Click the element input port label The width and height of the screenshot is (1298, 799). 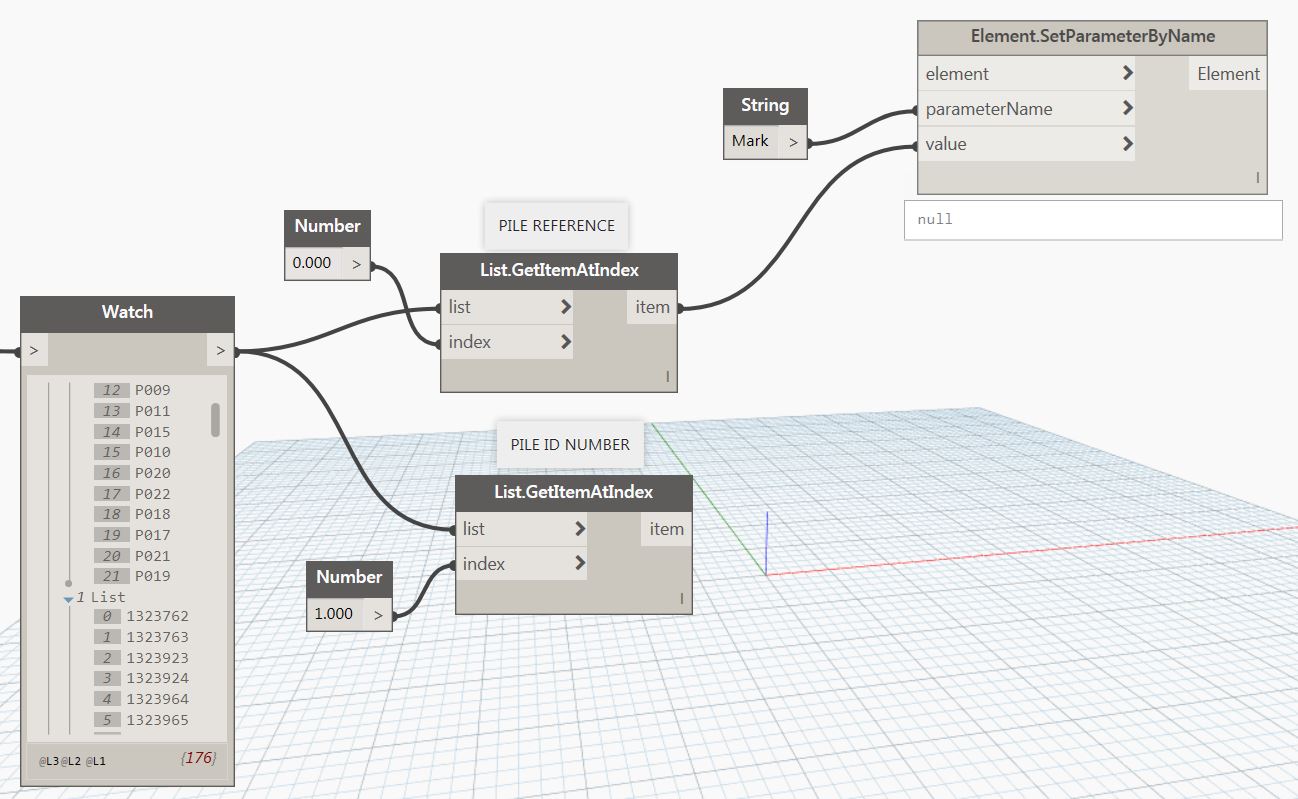pyautogui.click(x=957, y=74)
